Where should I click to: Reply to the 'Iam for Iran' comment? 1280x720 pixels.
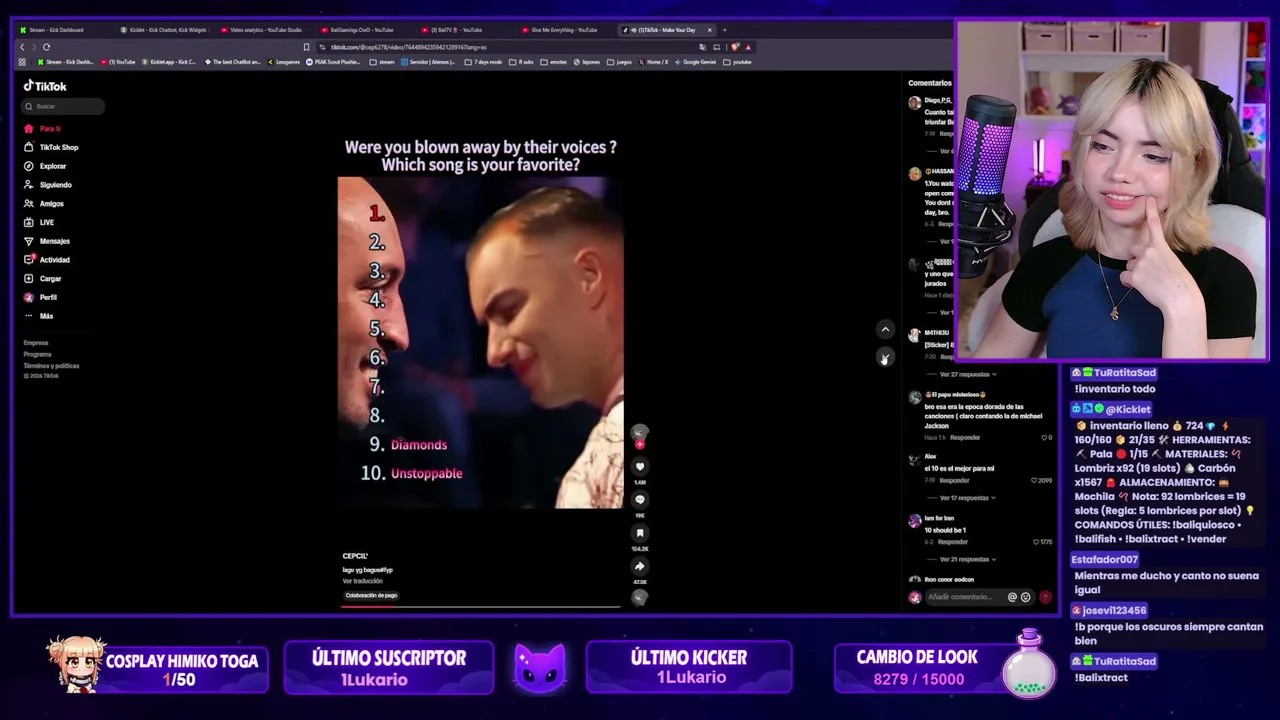click(x=953, y=542)
